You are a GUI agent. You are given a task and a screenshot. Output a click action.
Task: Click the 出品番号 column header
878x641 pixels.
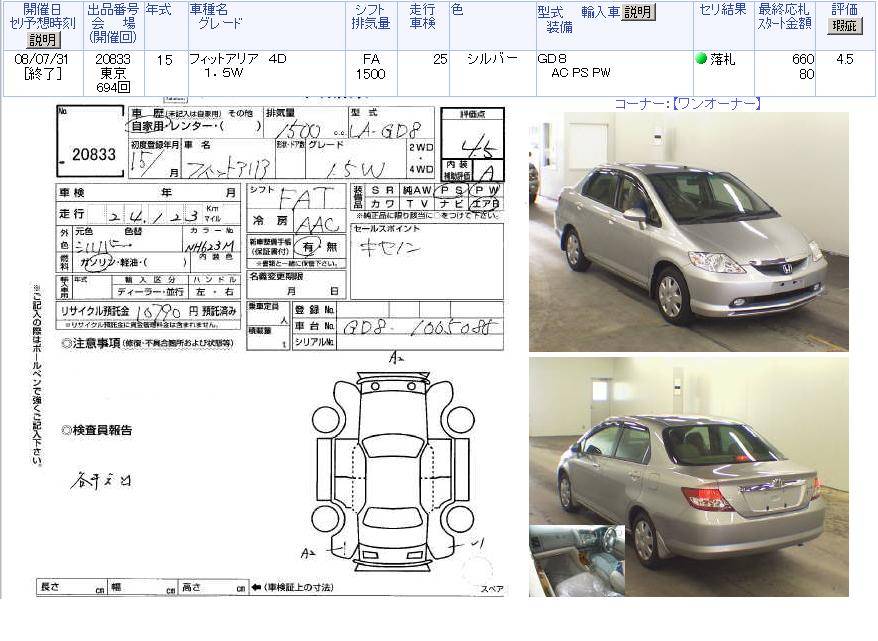coord(113,10)
